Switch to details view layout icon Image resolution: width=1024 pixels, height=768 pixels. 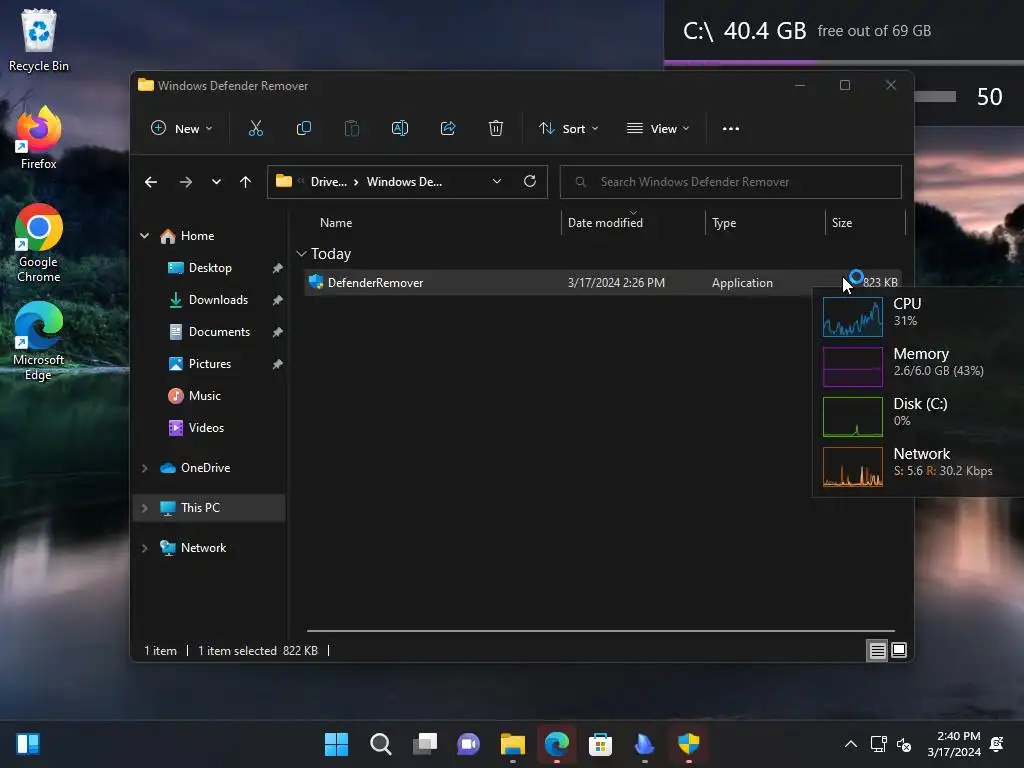click(x=877, y=650)
